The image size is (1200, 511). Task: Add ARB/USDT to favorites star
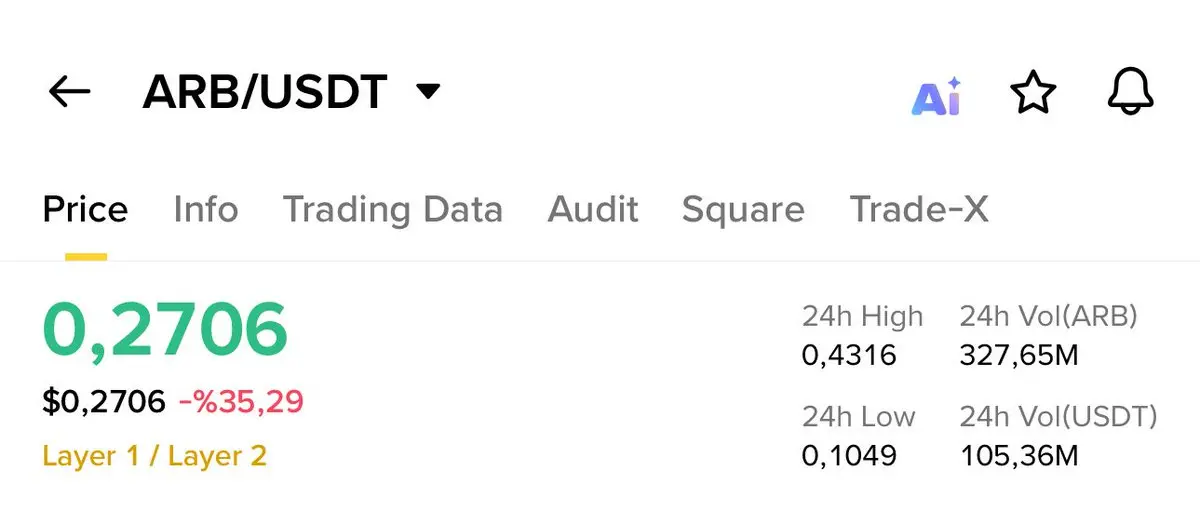1033,93
